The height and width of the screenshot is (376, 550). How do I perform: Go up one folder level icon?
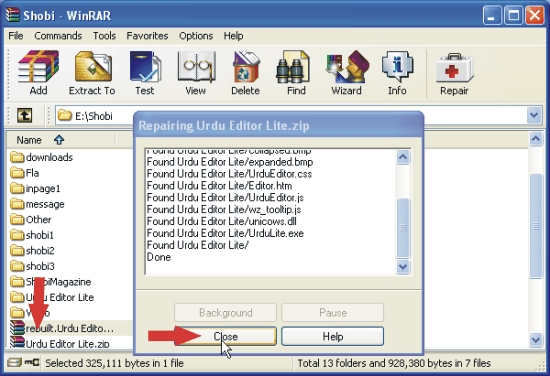[25, 115]
